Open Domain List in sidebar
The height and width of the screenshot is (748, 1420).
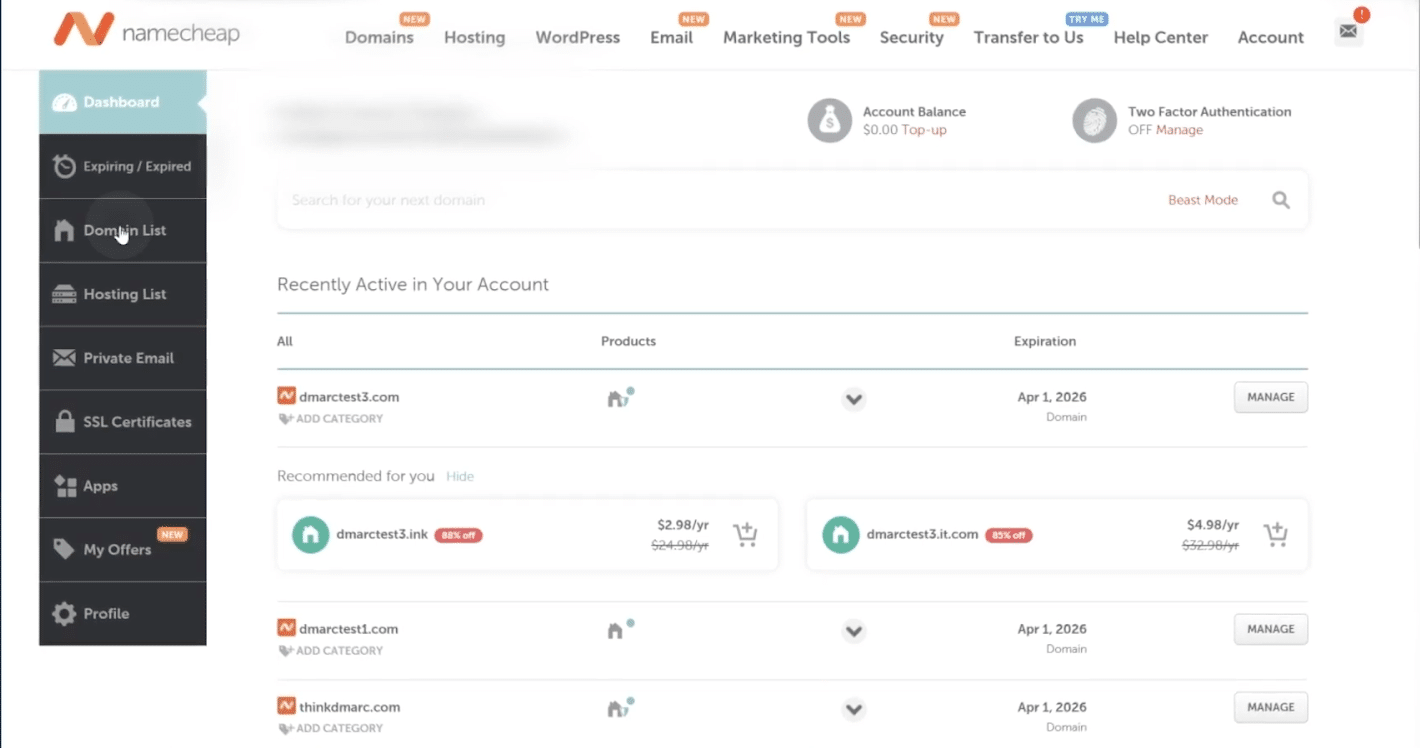tap(124, 231)
